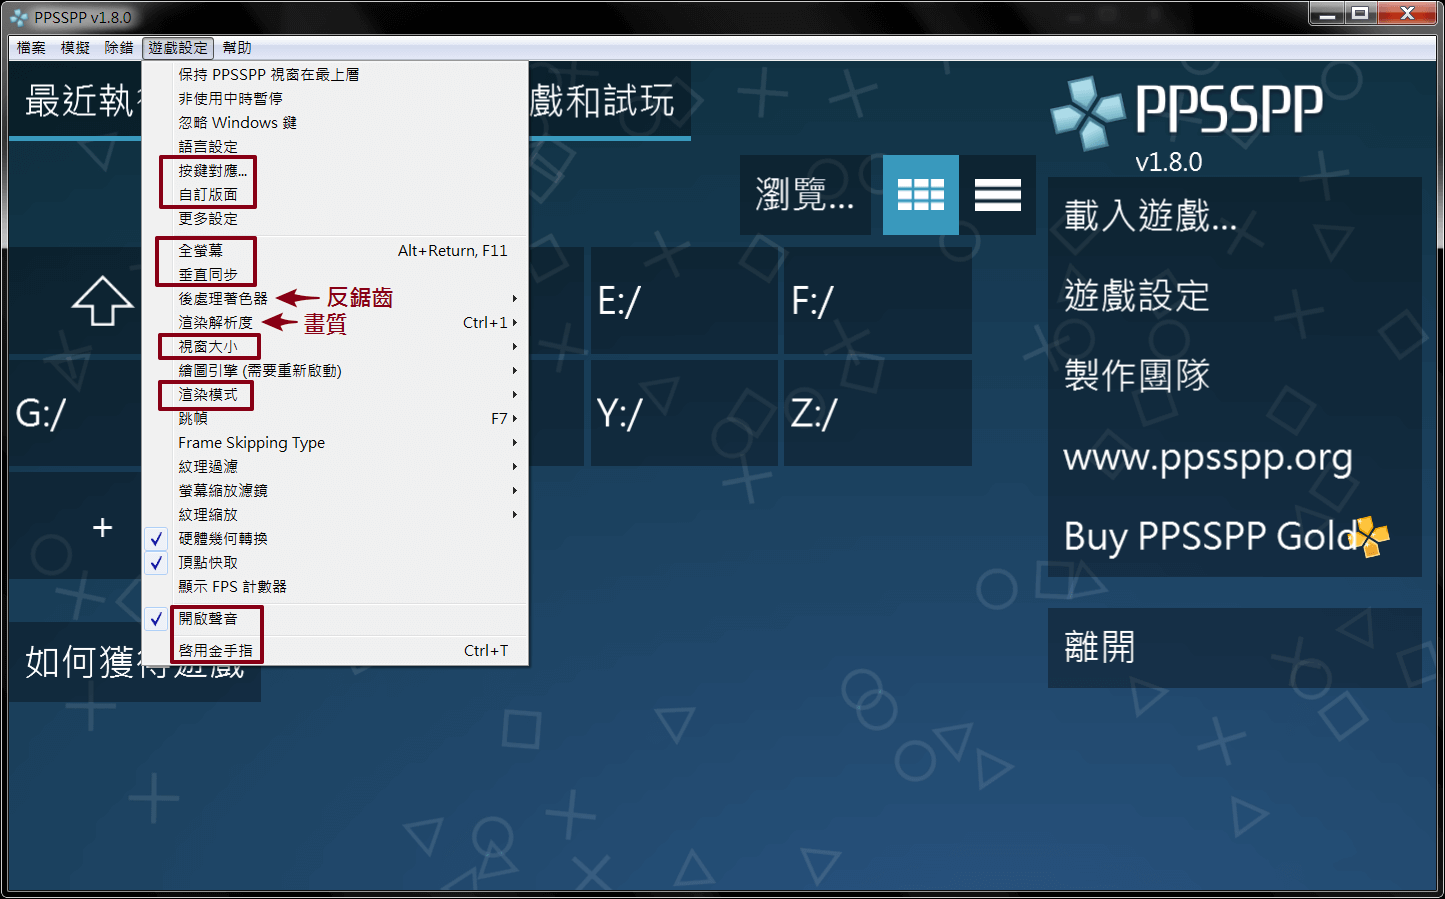Image resolution: width=1445 pixels, height=899 pixels.
Task: Click the PPSSPP logo in the header
Action: pos(1187,112)
